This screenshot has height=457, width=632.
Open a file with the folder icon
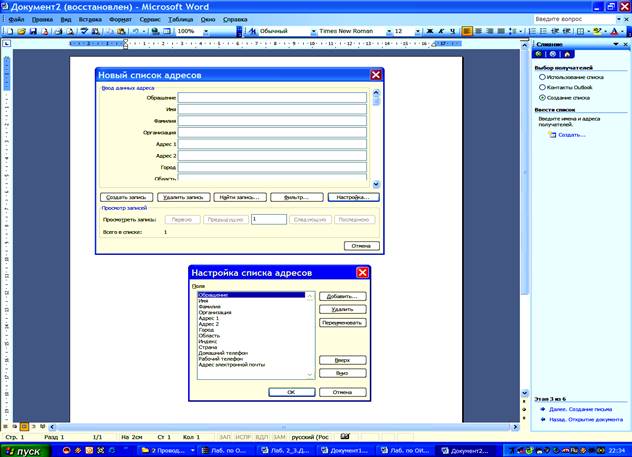click(21, 31)
